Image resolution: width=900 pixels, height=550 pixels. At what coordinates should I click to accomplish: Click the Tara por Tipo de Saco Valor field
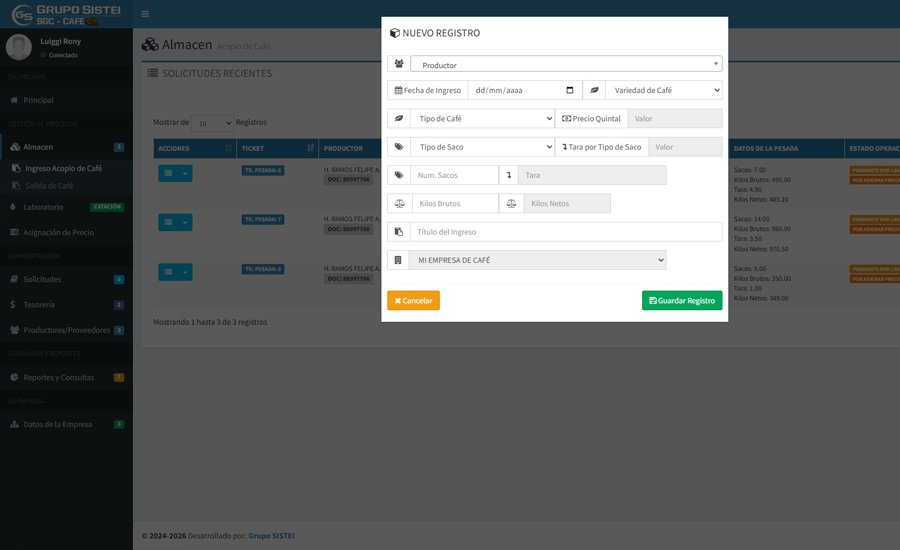tap(685, 147)
